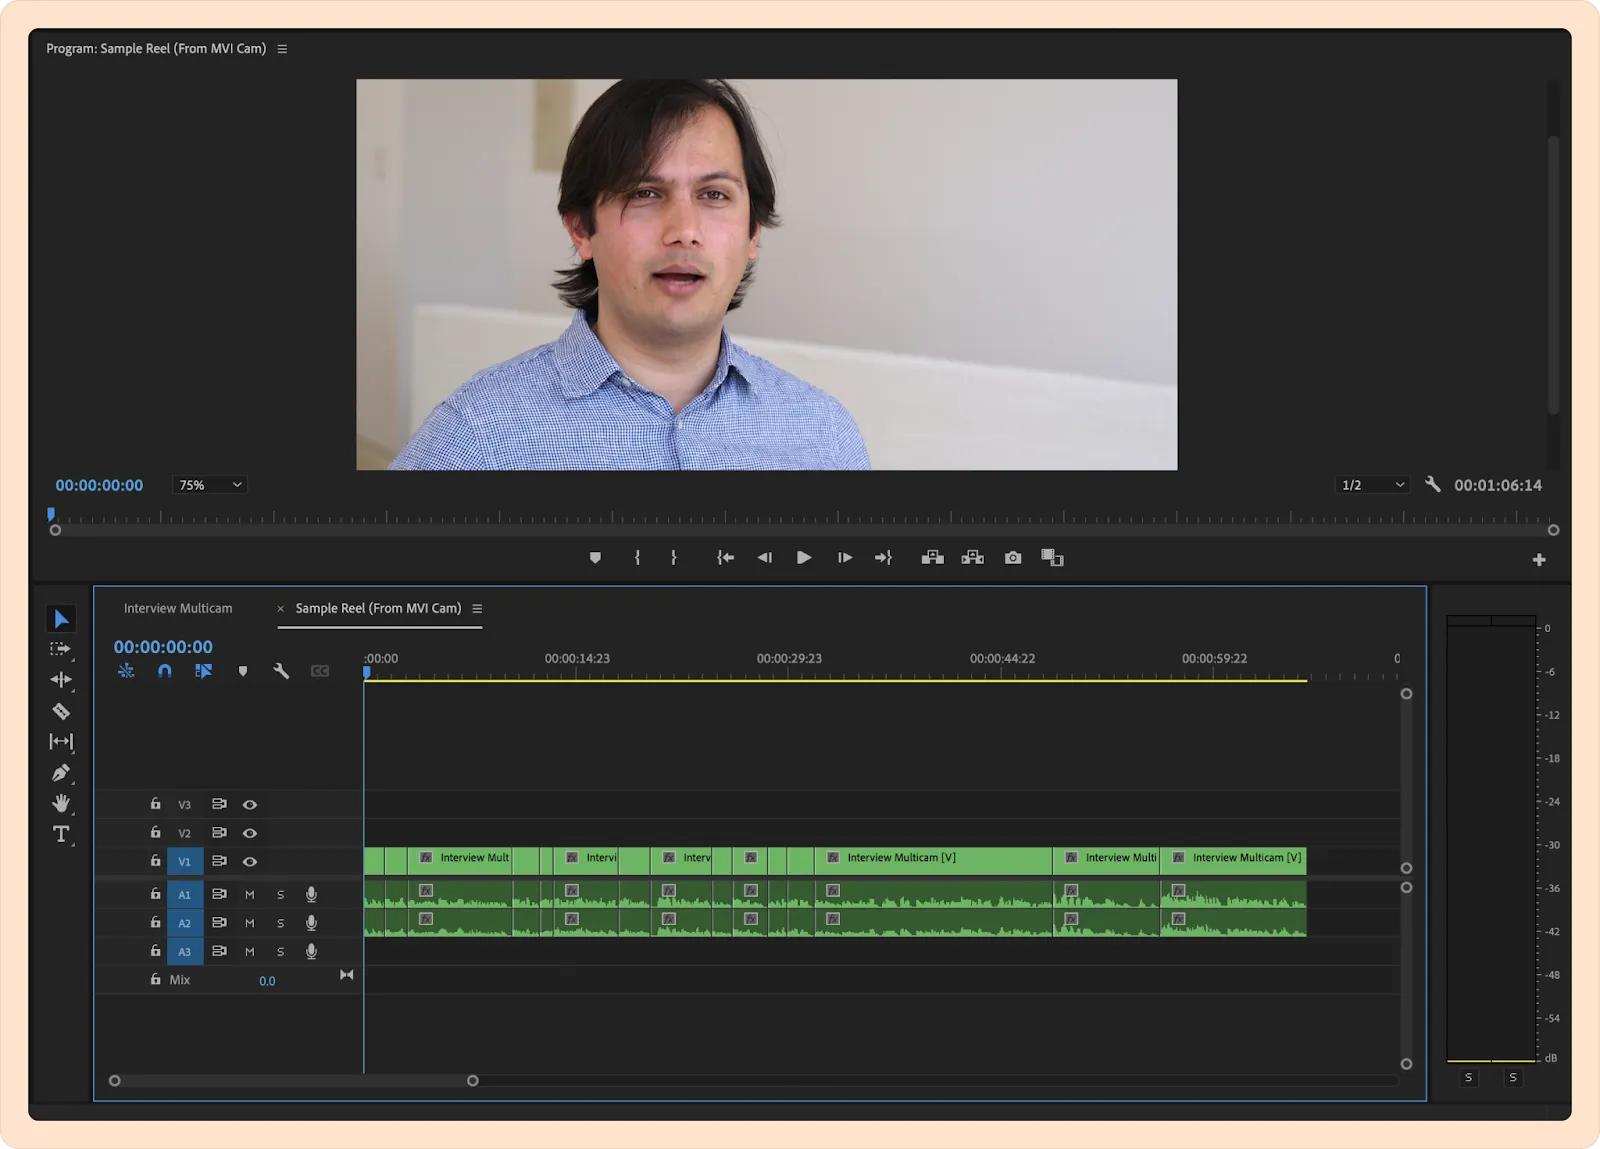
Task: Select the Interview Multicam [V] clip
Action: coord(930,858)
